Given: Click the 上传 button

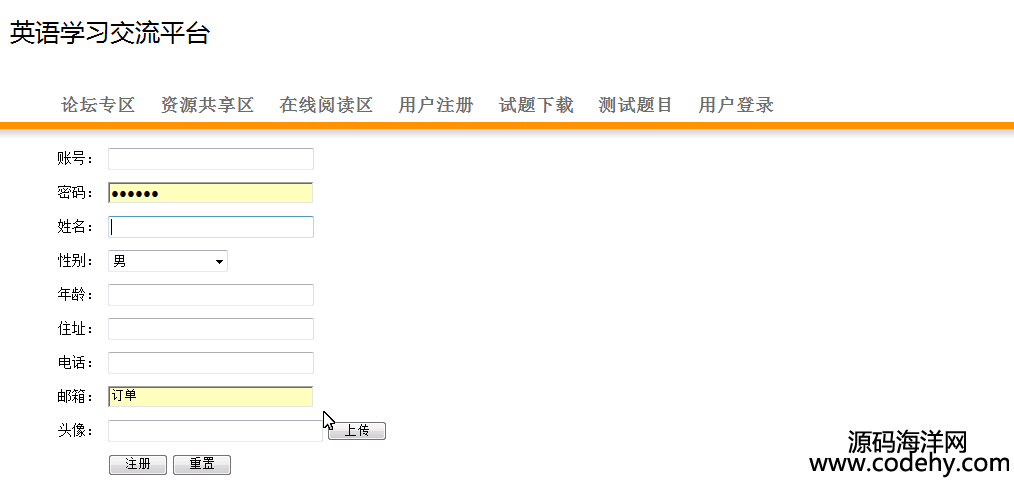Looking at the screenshot, I should (x=357, y=431).
